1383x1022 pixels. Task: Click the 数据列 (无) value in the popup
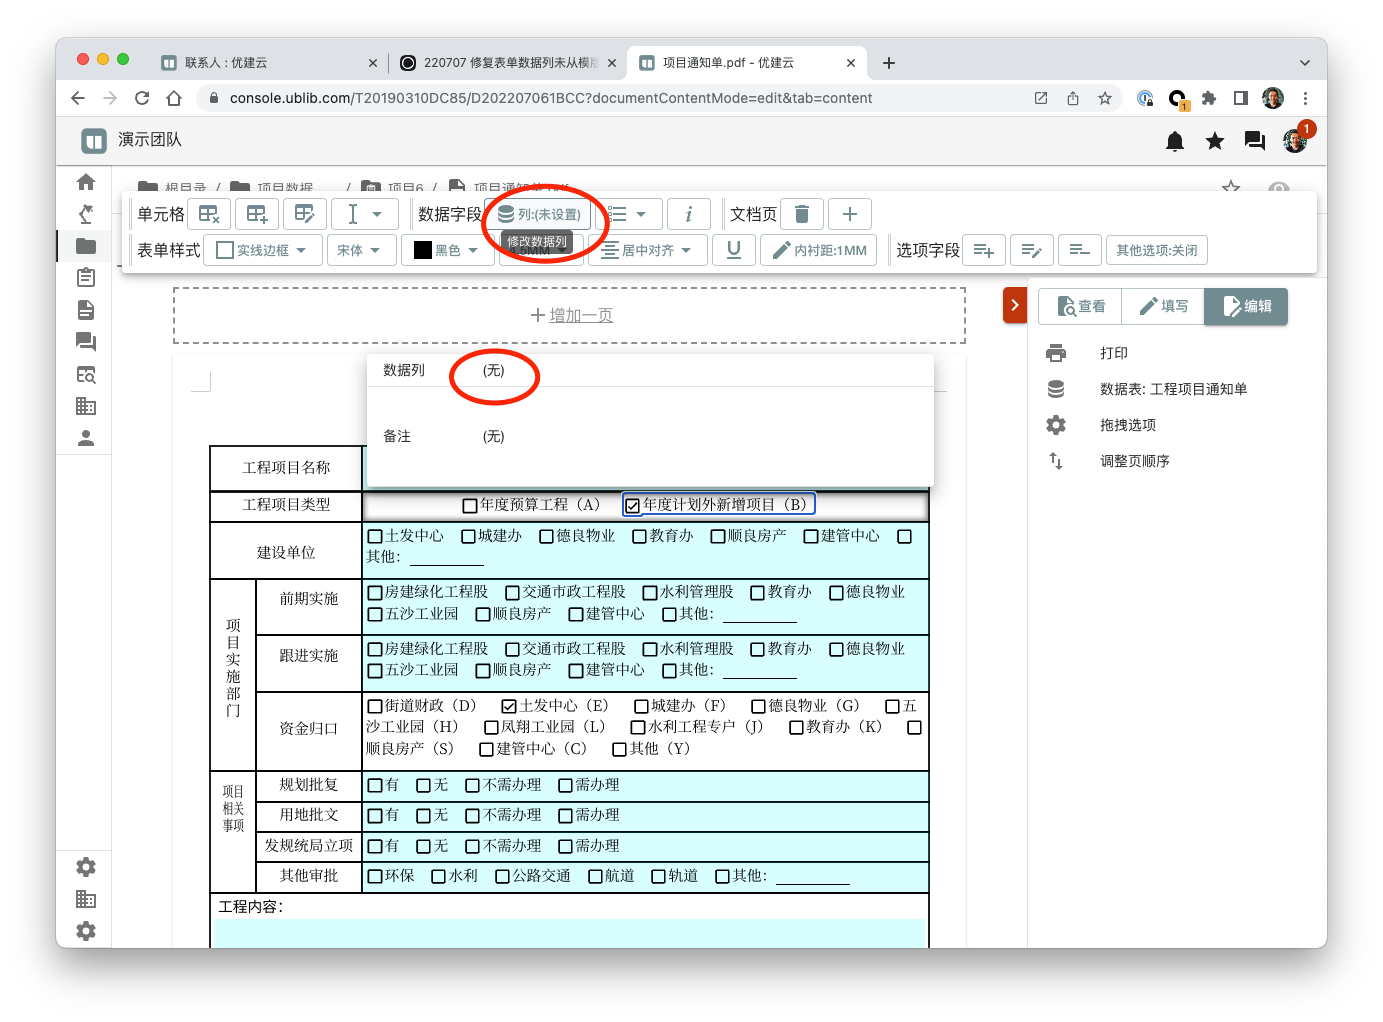point(493,370)
